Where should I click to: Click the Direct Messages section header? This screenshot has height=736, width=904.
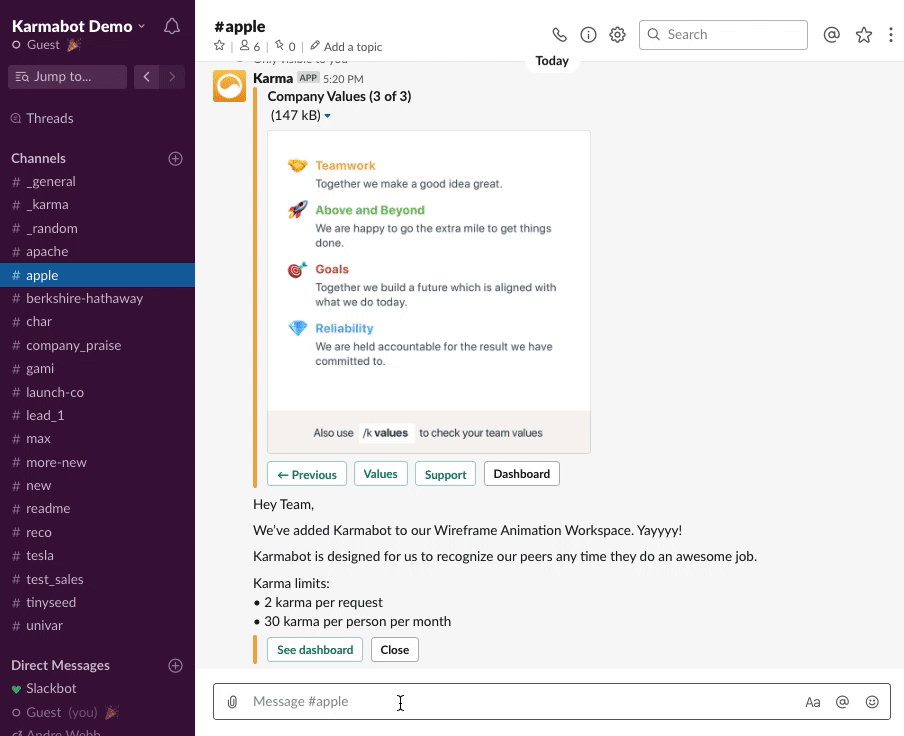(61, 665)
